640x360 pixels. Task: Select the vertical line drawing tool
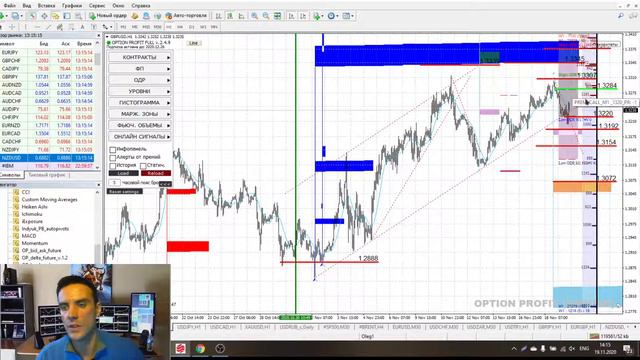[x=26, y=27]
